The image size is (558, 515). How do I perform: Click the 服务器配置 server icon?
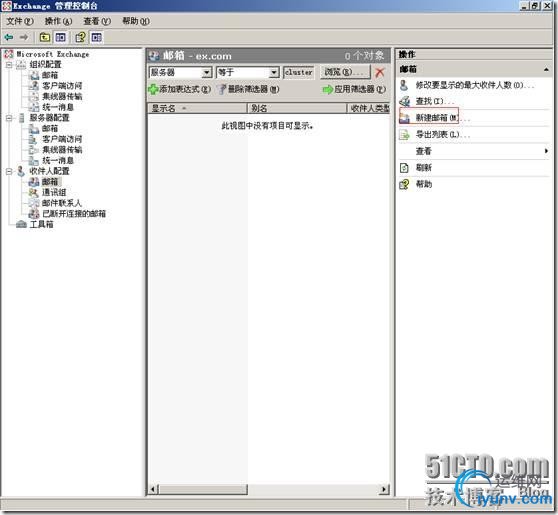(21, 118)
